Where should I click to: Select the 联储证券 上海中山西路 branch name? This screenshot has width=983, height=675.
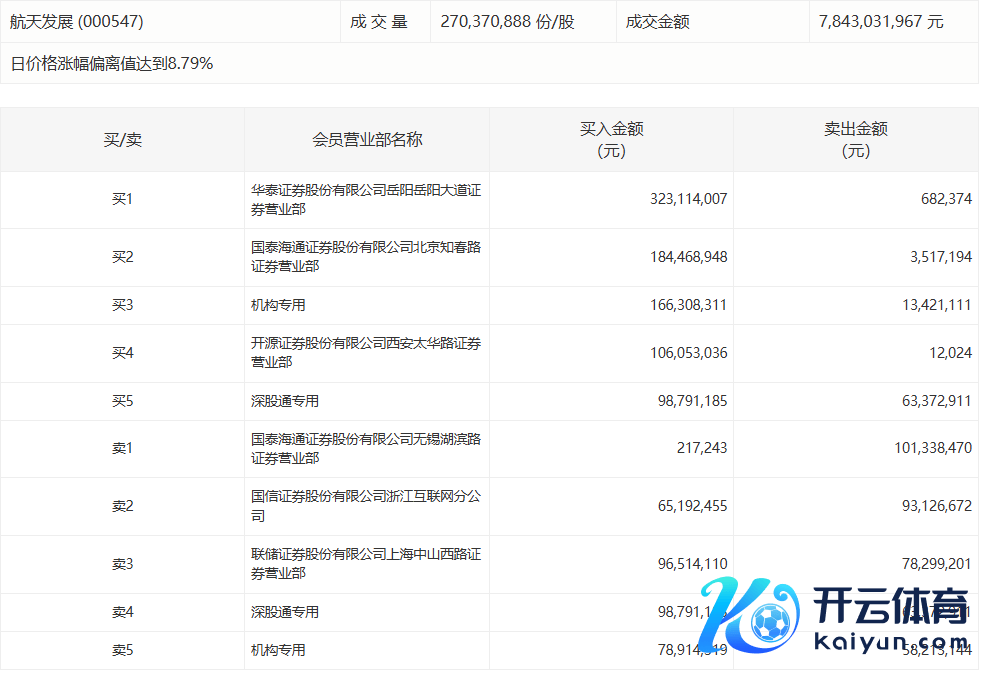pyautogui.click(x=366, y=564)
